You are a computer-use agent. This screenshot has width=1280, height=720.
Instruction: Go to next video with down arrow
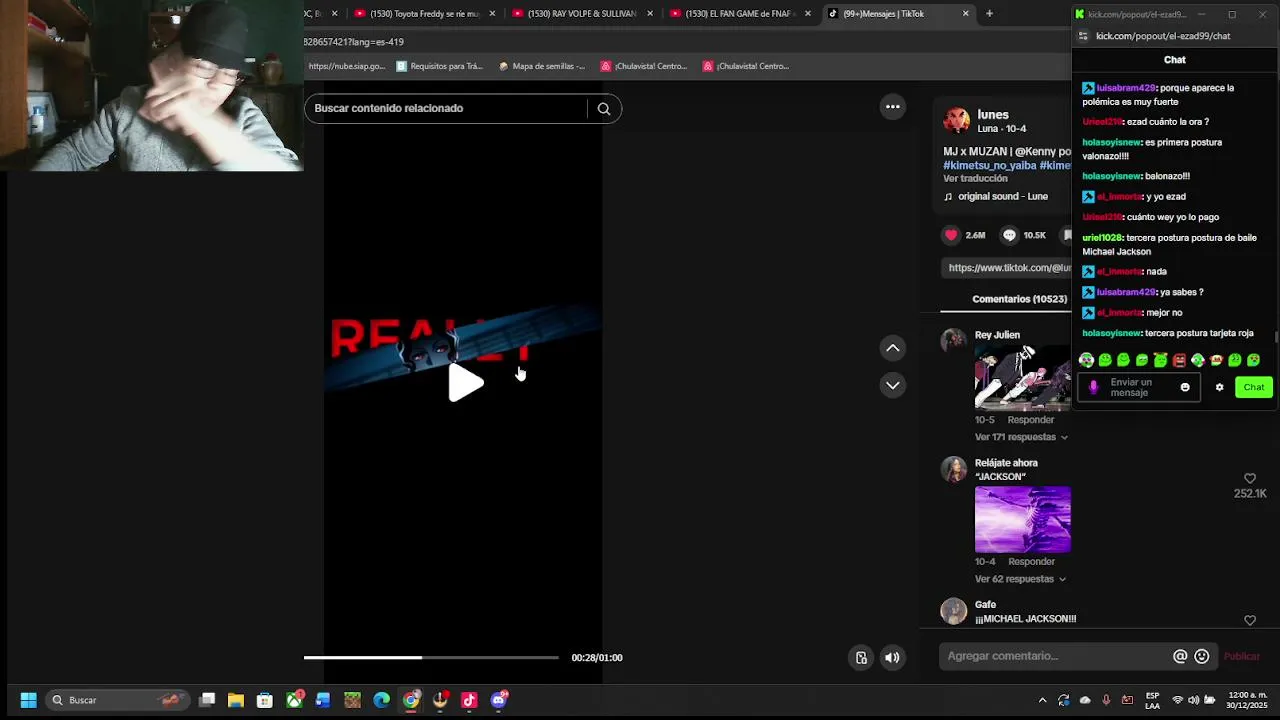(x=893, y=385)
